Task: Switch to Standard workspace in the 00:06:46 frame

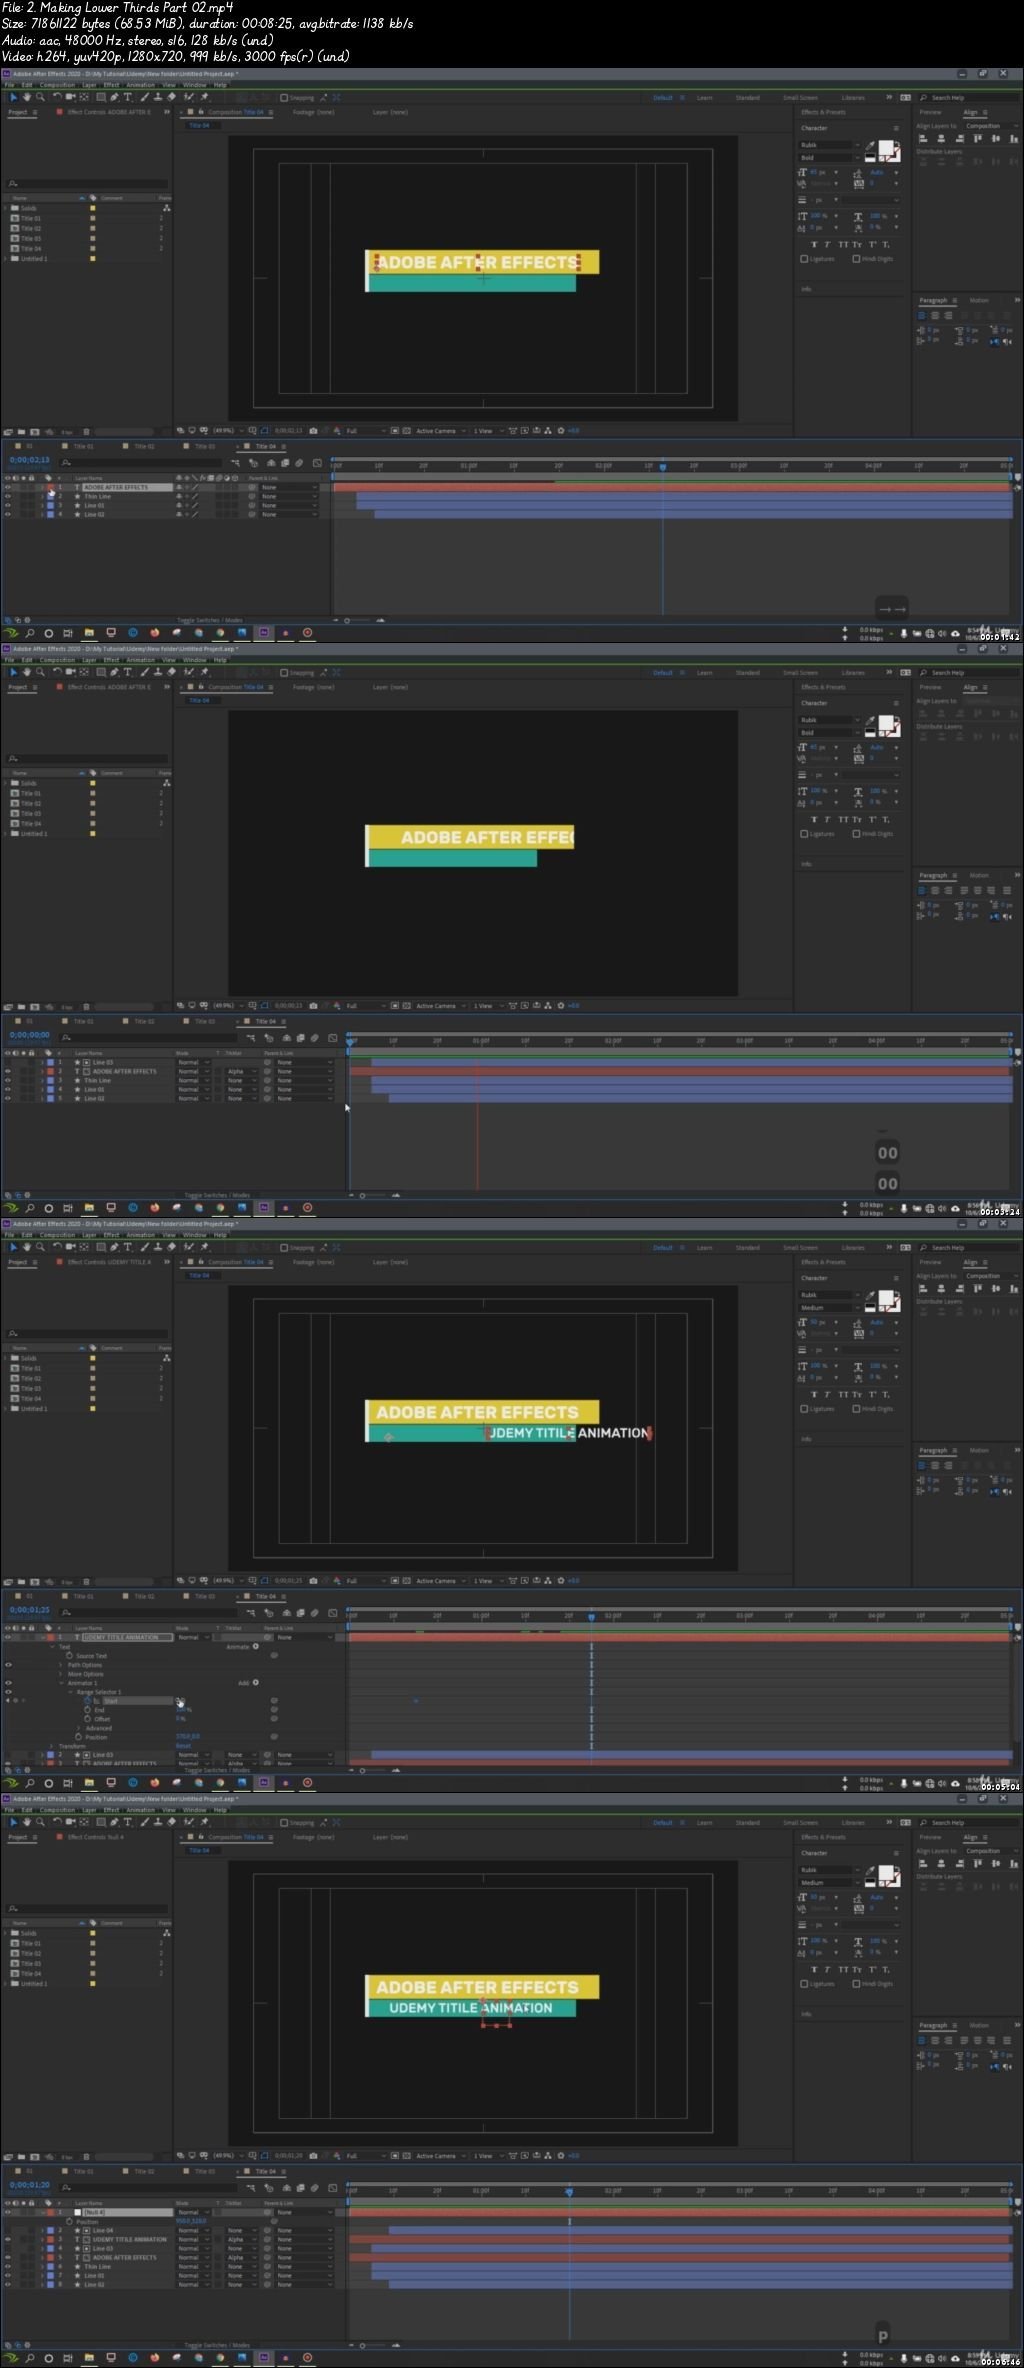Action: pos(747,1822)
